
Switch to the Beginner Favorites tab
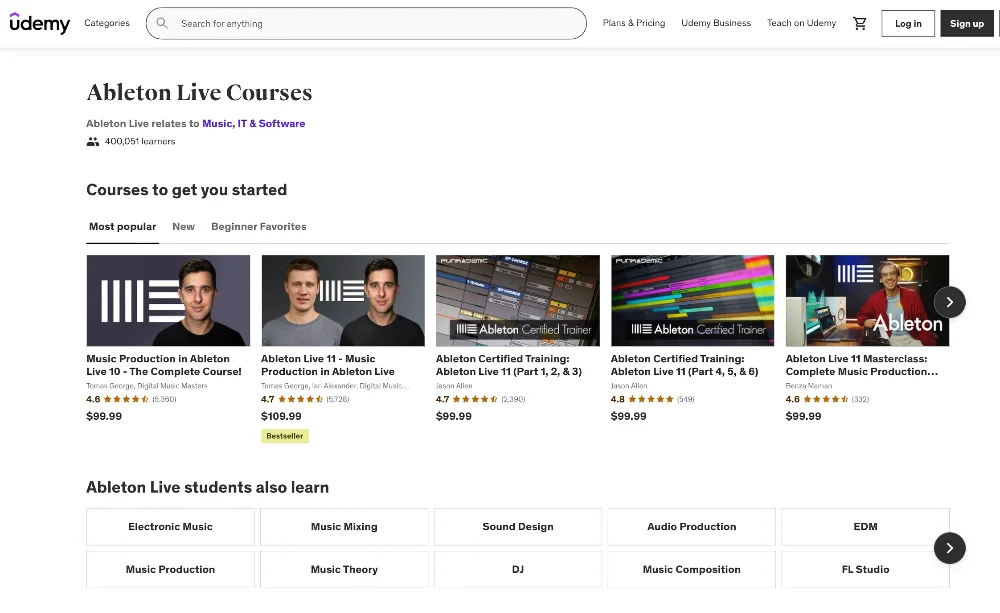click(x=259, y=226)
